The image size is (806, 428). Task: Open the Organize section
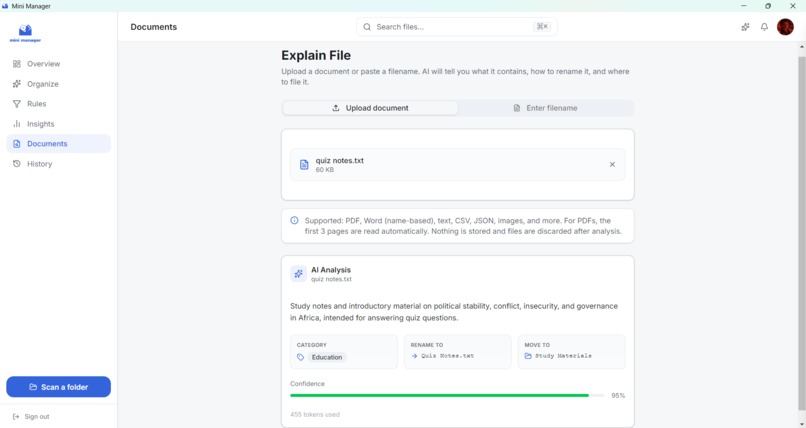58,84
